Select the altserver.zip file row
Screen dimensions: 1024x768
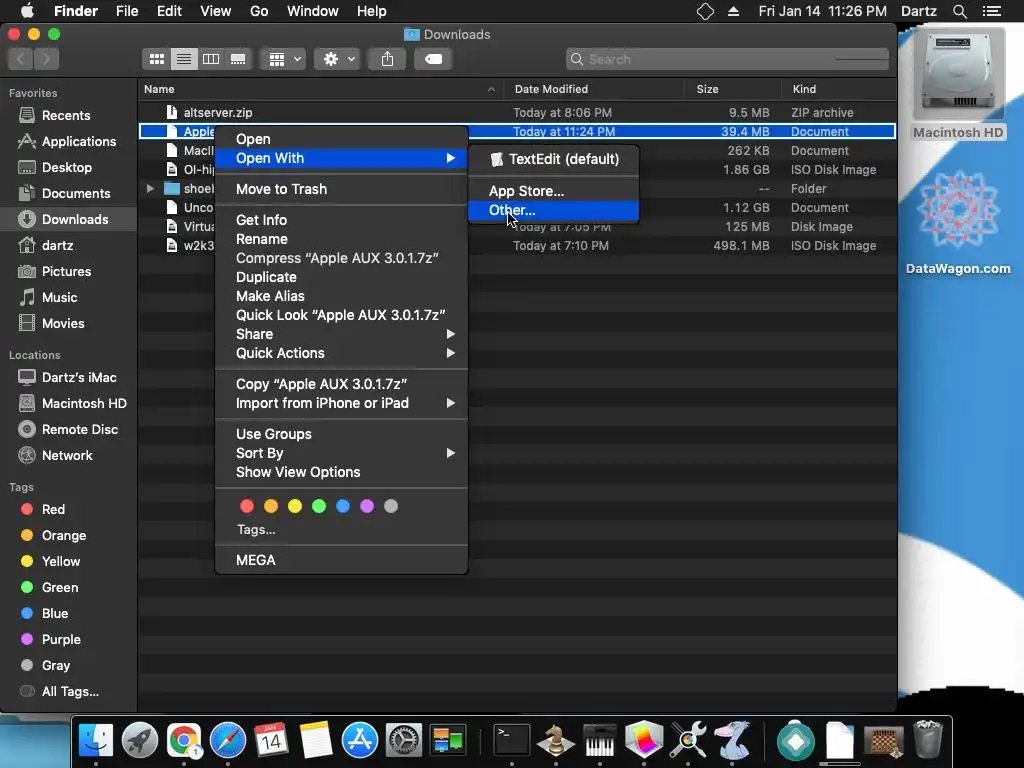(517, 113)
